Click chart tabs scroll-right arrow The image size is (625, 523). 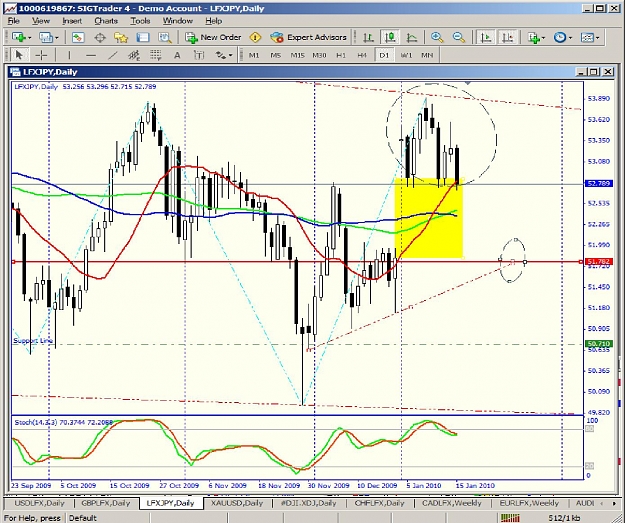coord(614,503)
